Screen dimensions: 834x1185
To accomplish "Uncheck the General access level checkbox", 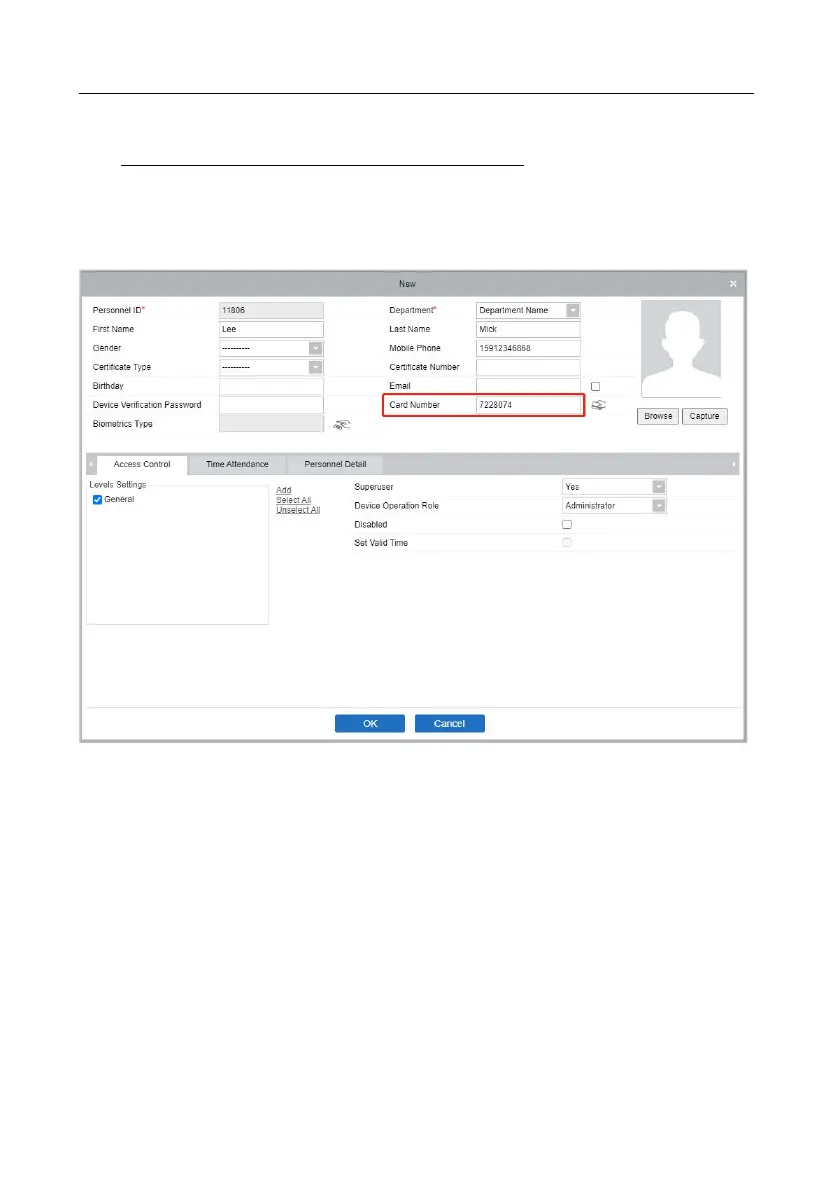I will tap(97, 500).
